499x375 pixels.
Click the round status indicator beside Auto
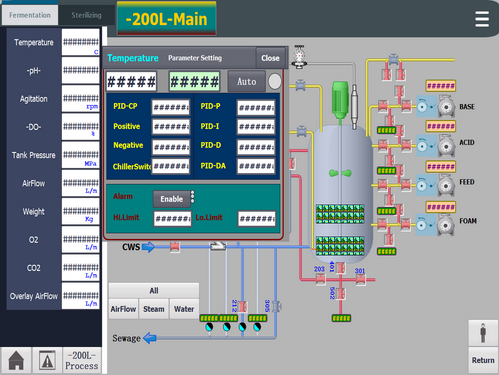pyautogui.click(x=275, y=81)
